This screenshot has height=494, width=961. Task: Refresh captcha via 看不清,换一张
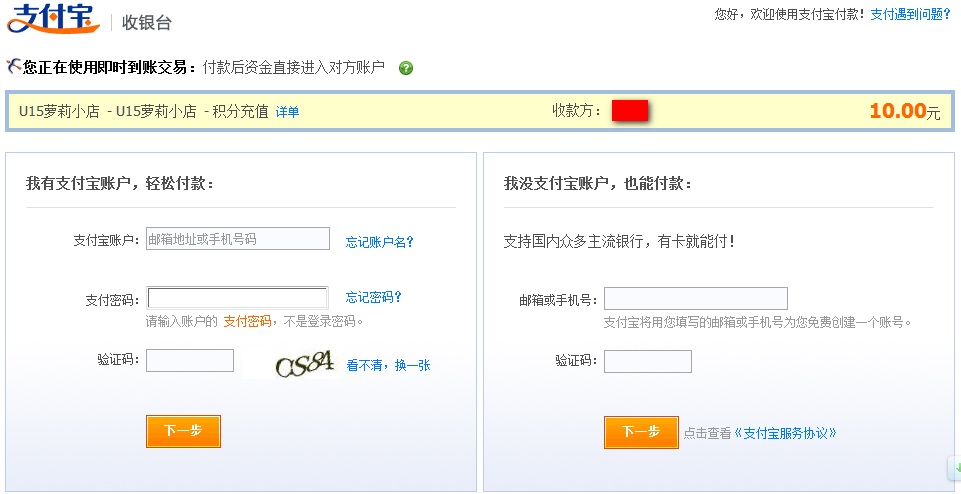pos(388,365)
